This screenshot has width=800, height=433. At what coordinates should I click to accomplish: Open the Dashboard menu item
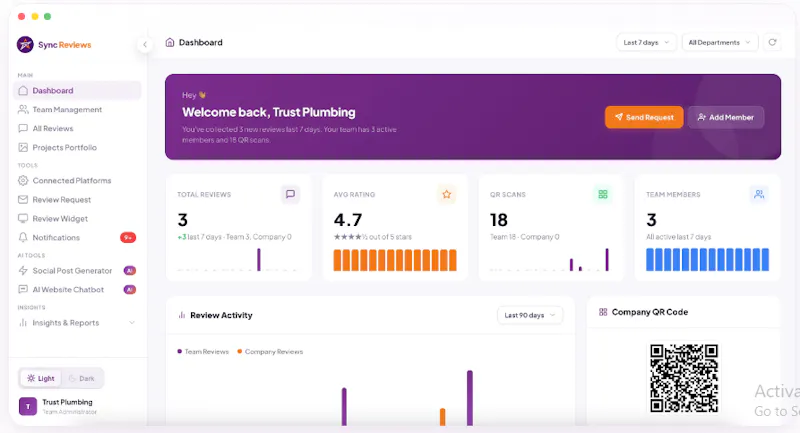tap(77, 90)
